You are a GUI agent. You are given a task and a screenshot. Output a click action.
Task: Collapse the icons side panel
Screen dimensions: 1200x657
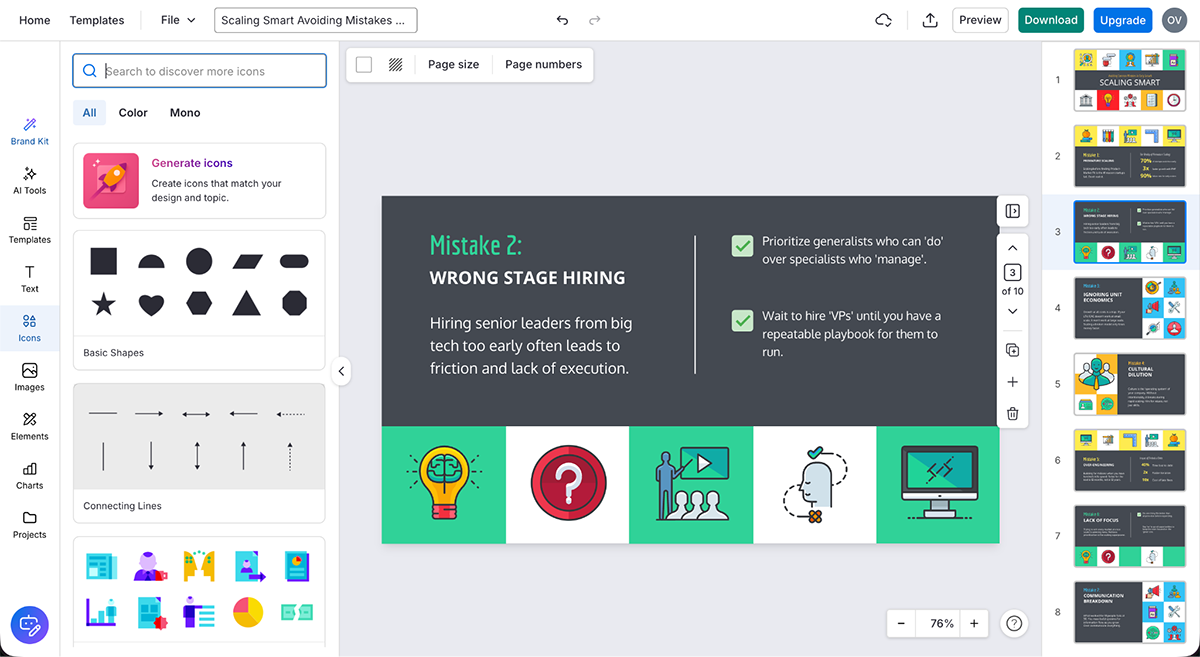point(341,371)
